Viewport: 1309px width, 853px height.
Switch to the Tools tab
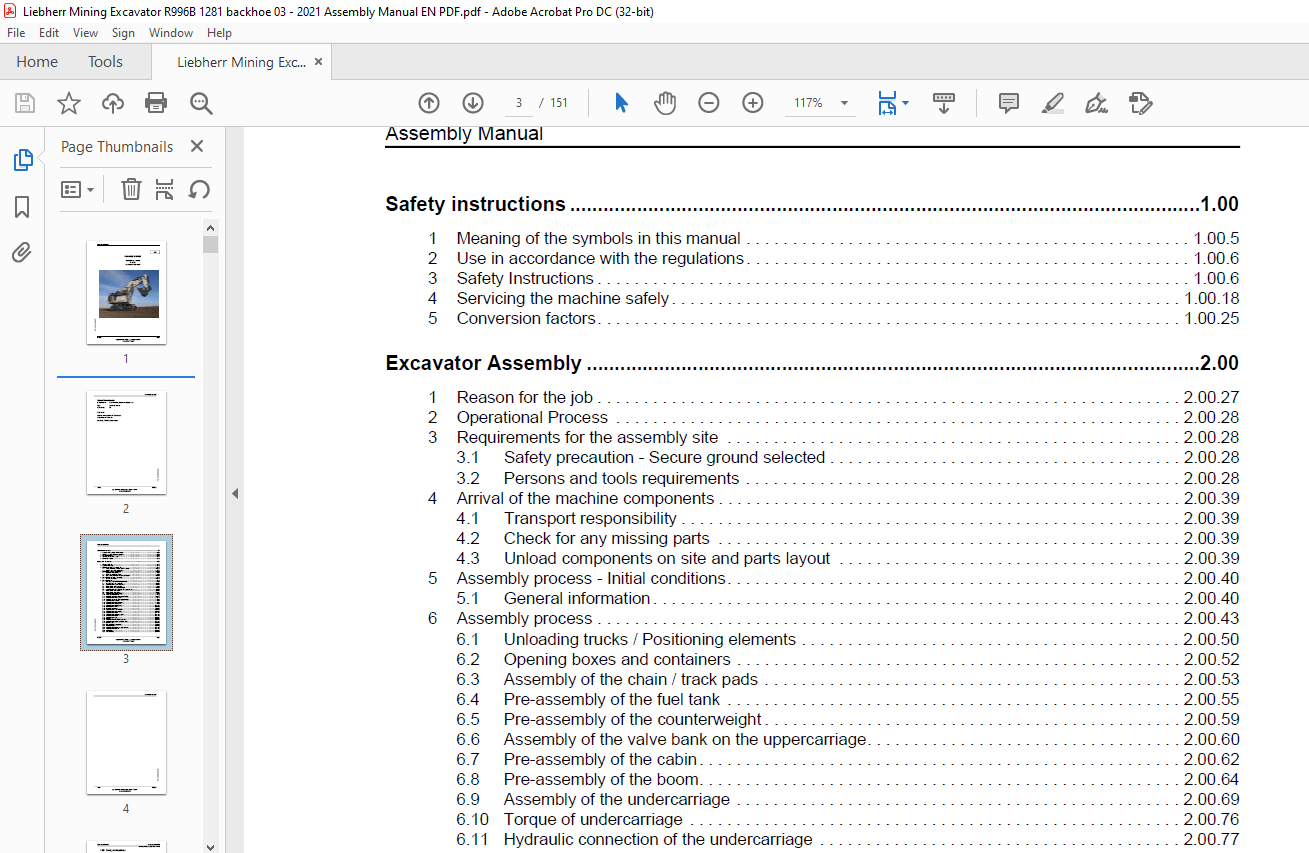pos(105,62)
